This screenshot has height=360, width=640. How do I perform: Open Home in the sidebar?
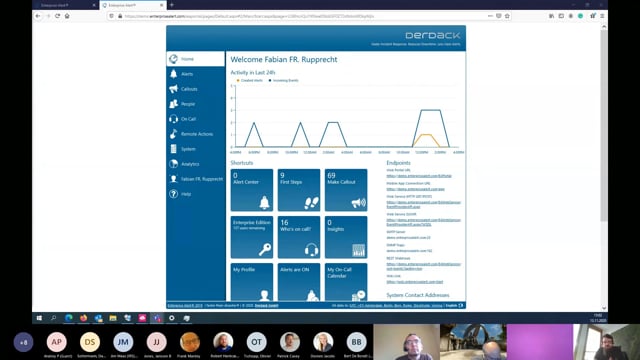(x=196, y=59)
